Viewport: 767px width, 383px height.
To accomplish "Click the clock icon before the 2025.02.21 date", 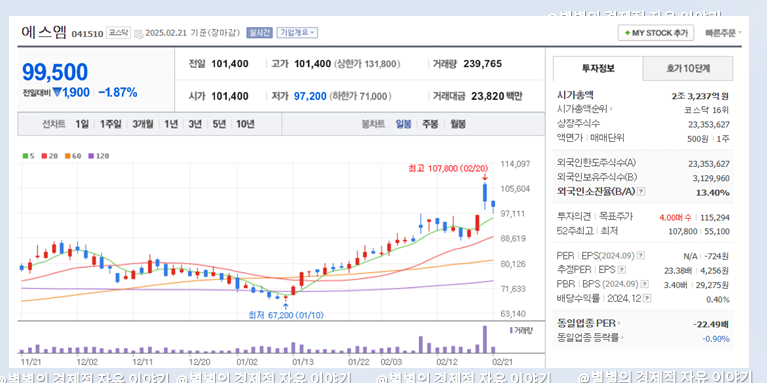I will pos(138,33).
